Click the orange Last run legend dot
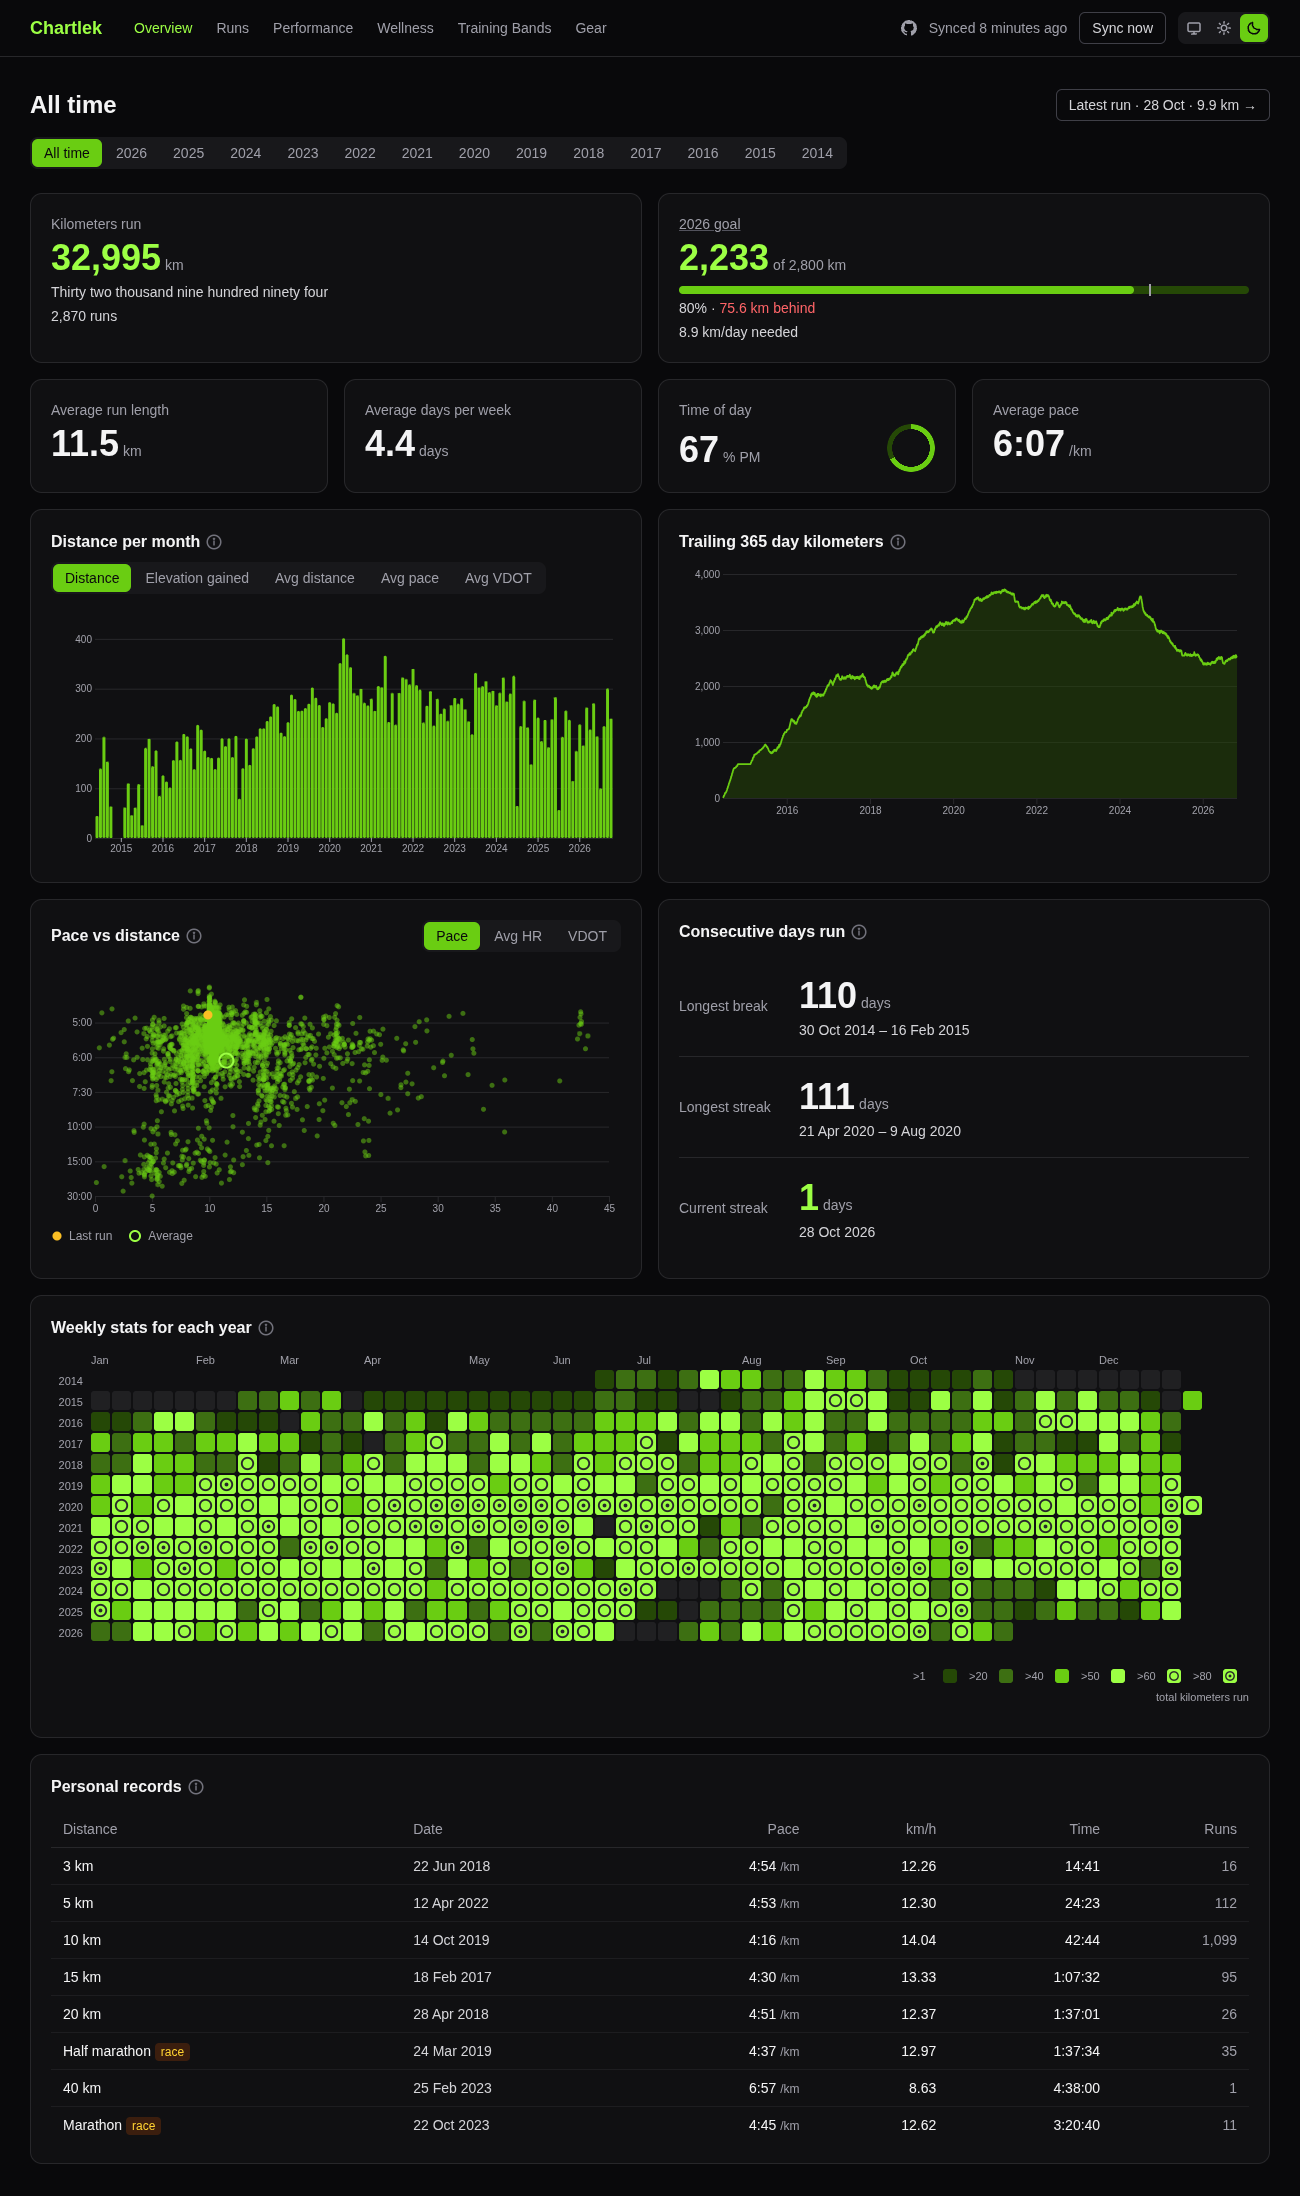1300x2196 pixels. coord(57,1236)
